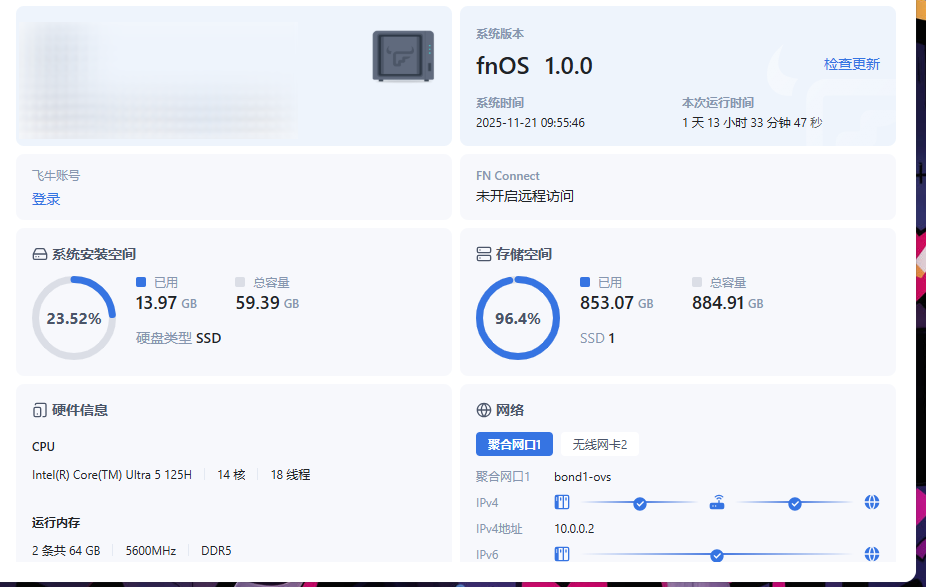926x587 pixels.
Task: Click the 2 条共 64 GB memory text
Action: pyautogui.click(x=66, y=551)
